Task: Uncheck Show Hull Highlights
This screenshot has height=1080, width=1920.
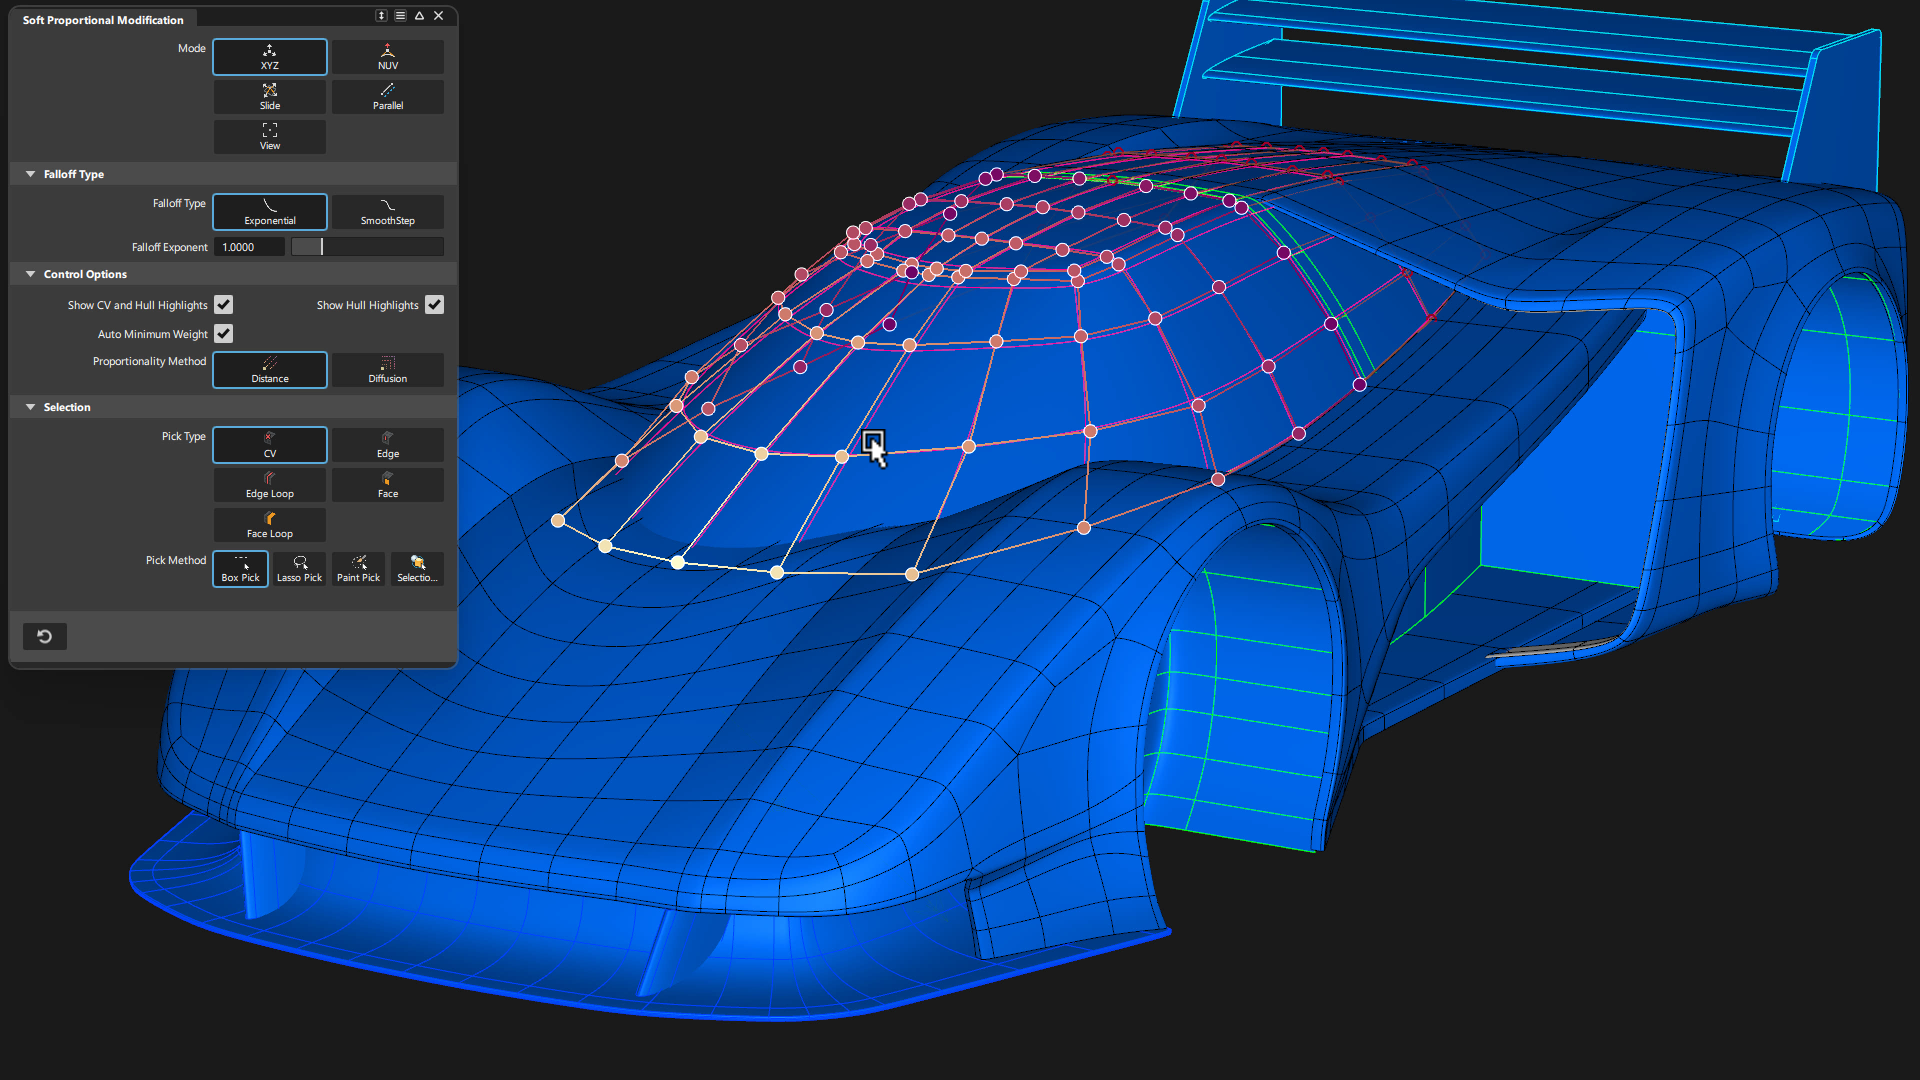Action: [434, 305]
